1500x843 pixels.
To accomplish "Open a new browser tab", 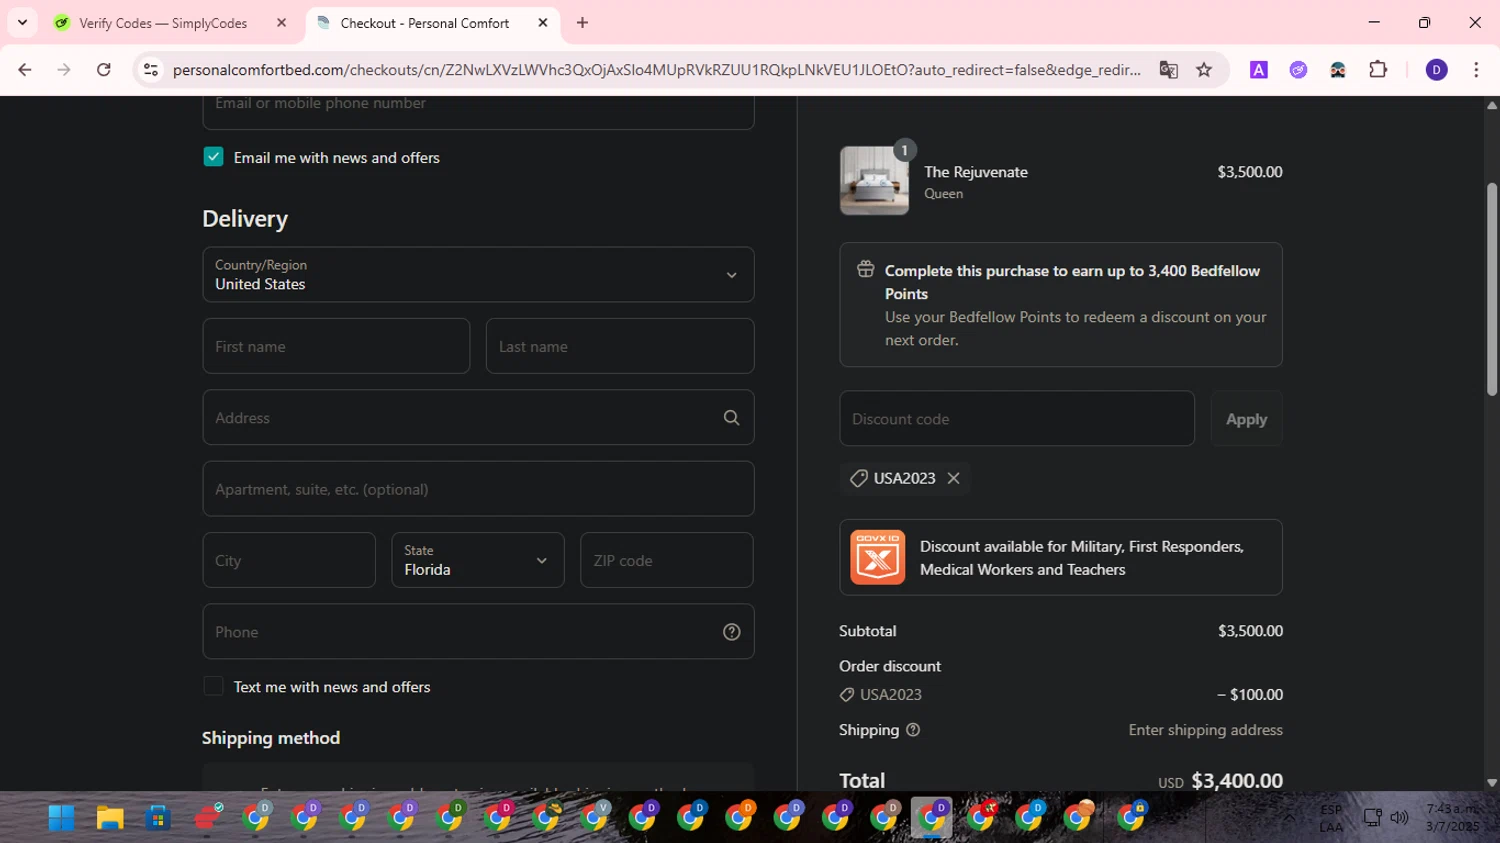I will [x=582, y=23].
